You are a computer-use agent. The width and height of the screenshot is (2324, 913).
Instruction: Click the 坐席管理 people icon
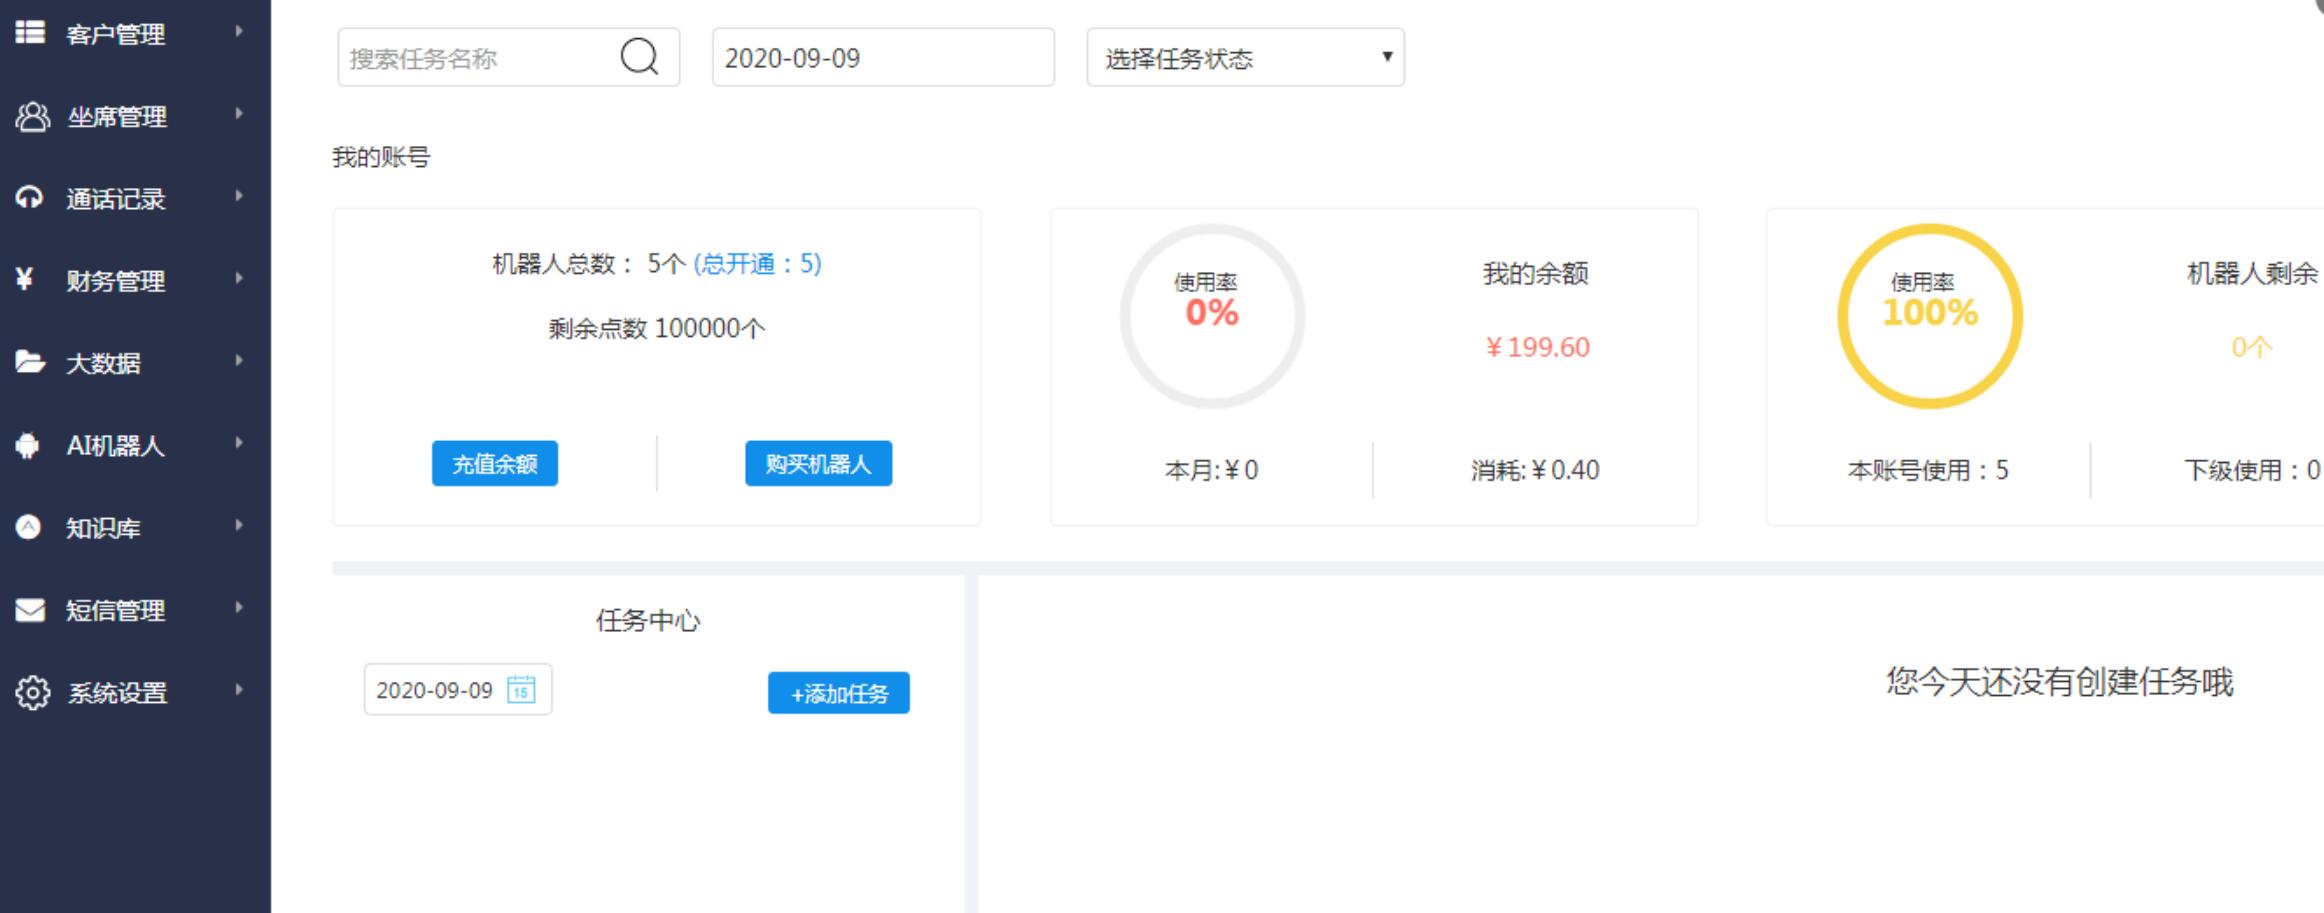click(x=32, y=116)
